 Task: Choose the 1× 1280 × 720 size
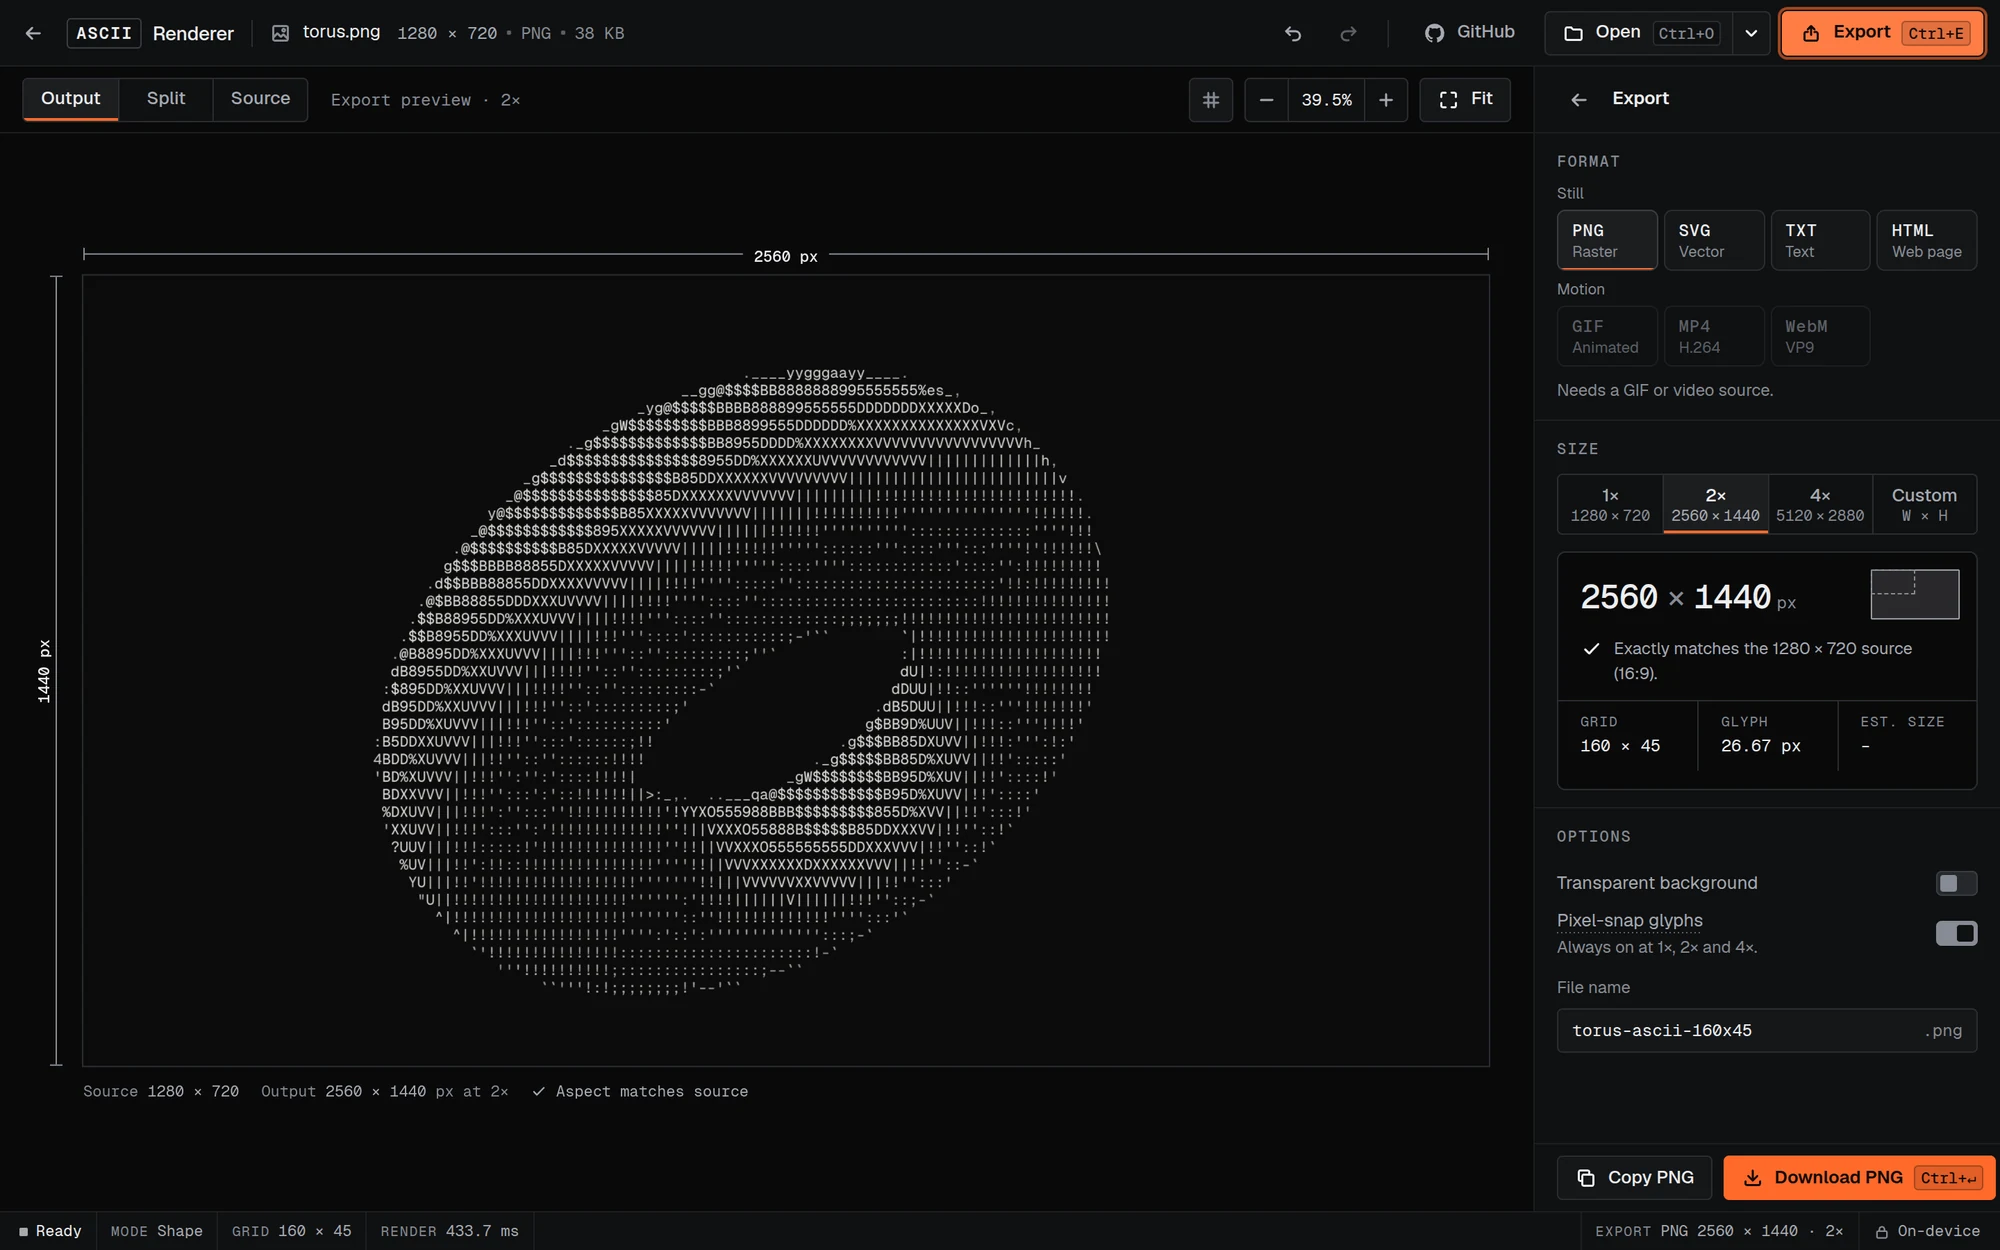click(x=1610, y=504)
